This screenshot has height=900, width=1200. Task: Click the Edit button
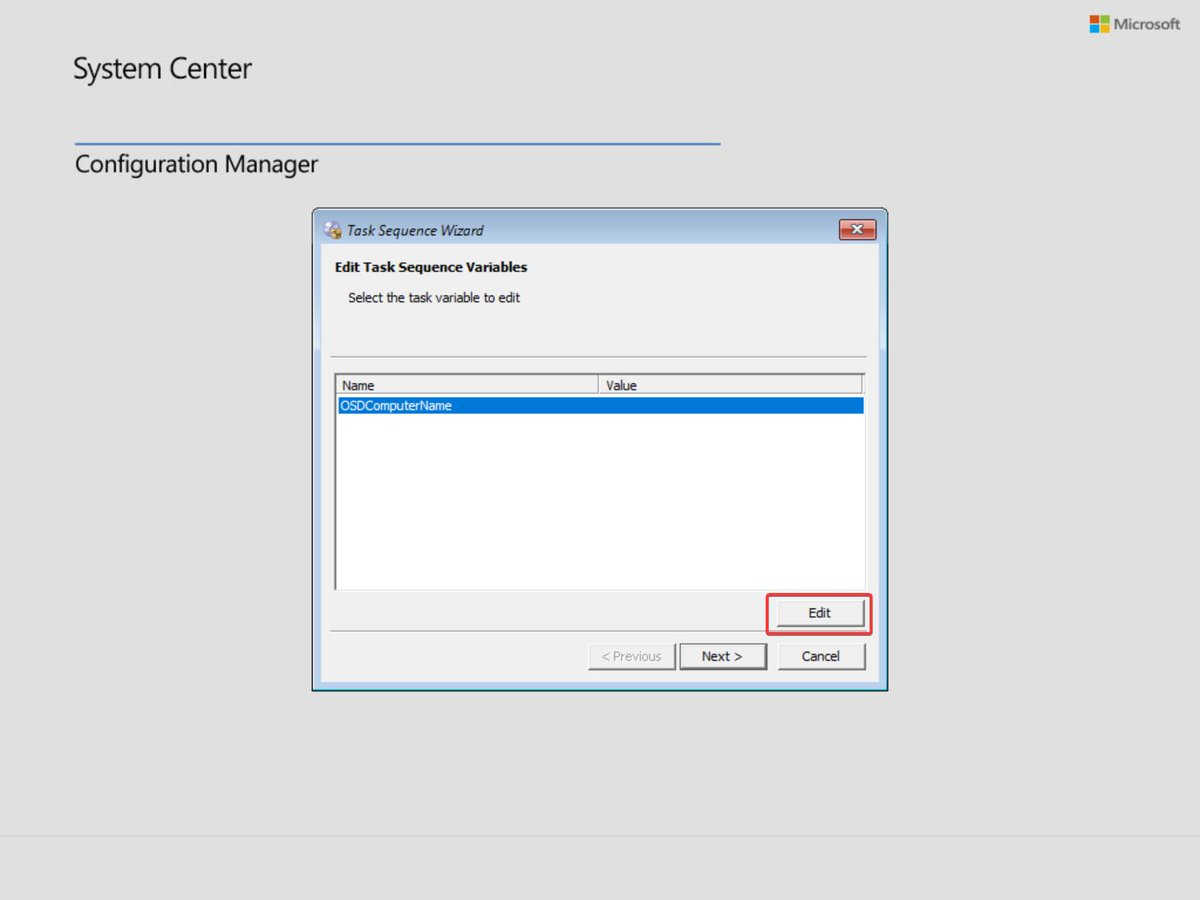pyautogui.click(x=820, y=613)
